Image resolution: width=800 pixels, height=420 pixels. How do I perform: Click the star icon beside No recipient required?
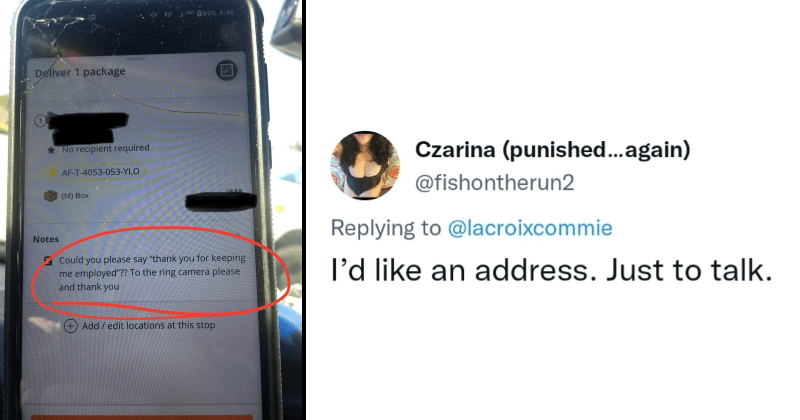click(51, 150)
